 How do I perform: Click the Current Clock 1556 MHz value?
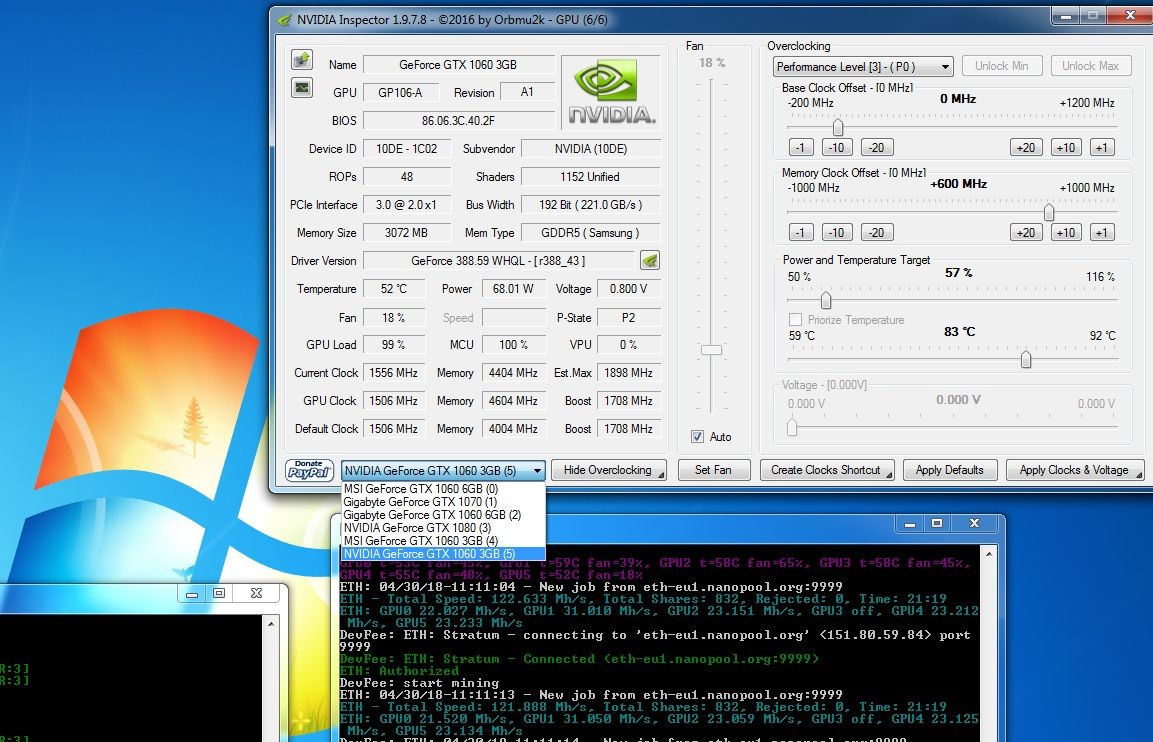click(393, 373)
